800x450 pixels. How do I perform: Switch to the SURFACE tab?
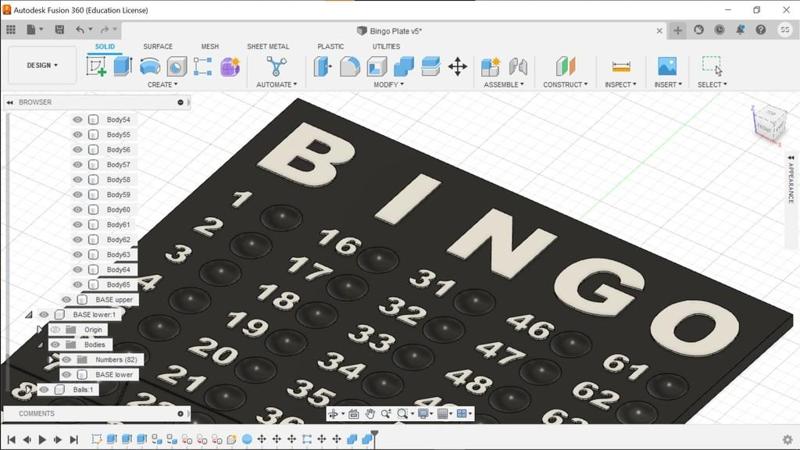157,47
